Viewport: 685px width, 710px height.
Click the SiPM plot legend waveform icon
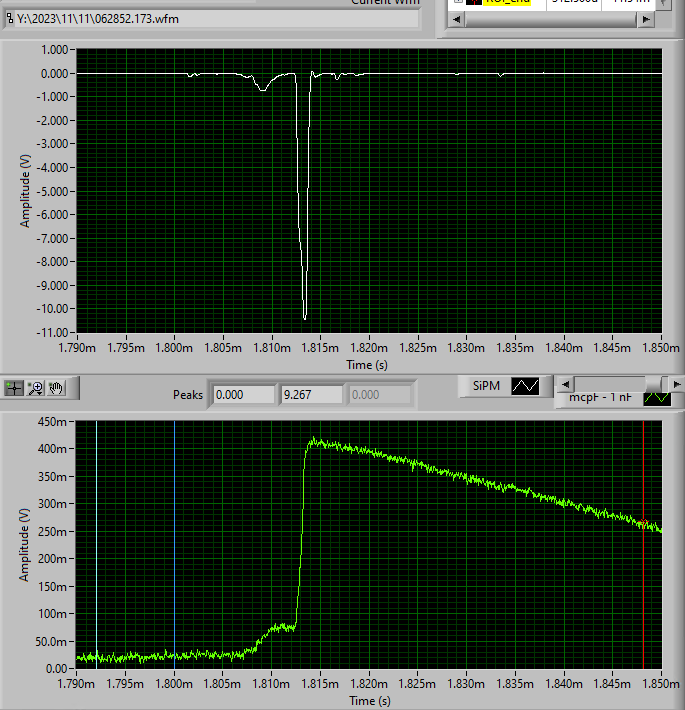coord(525,386)
